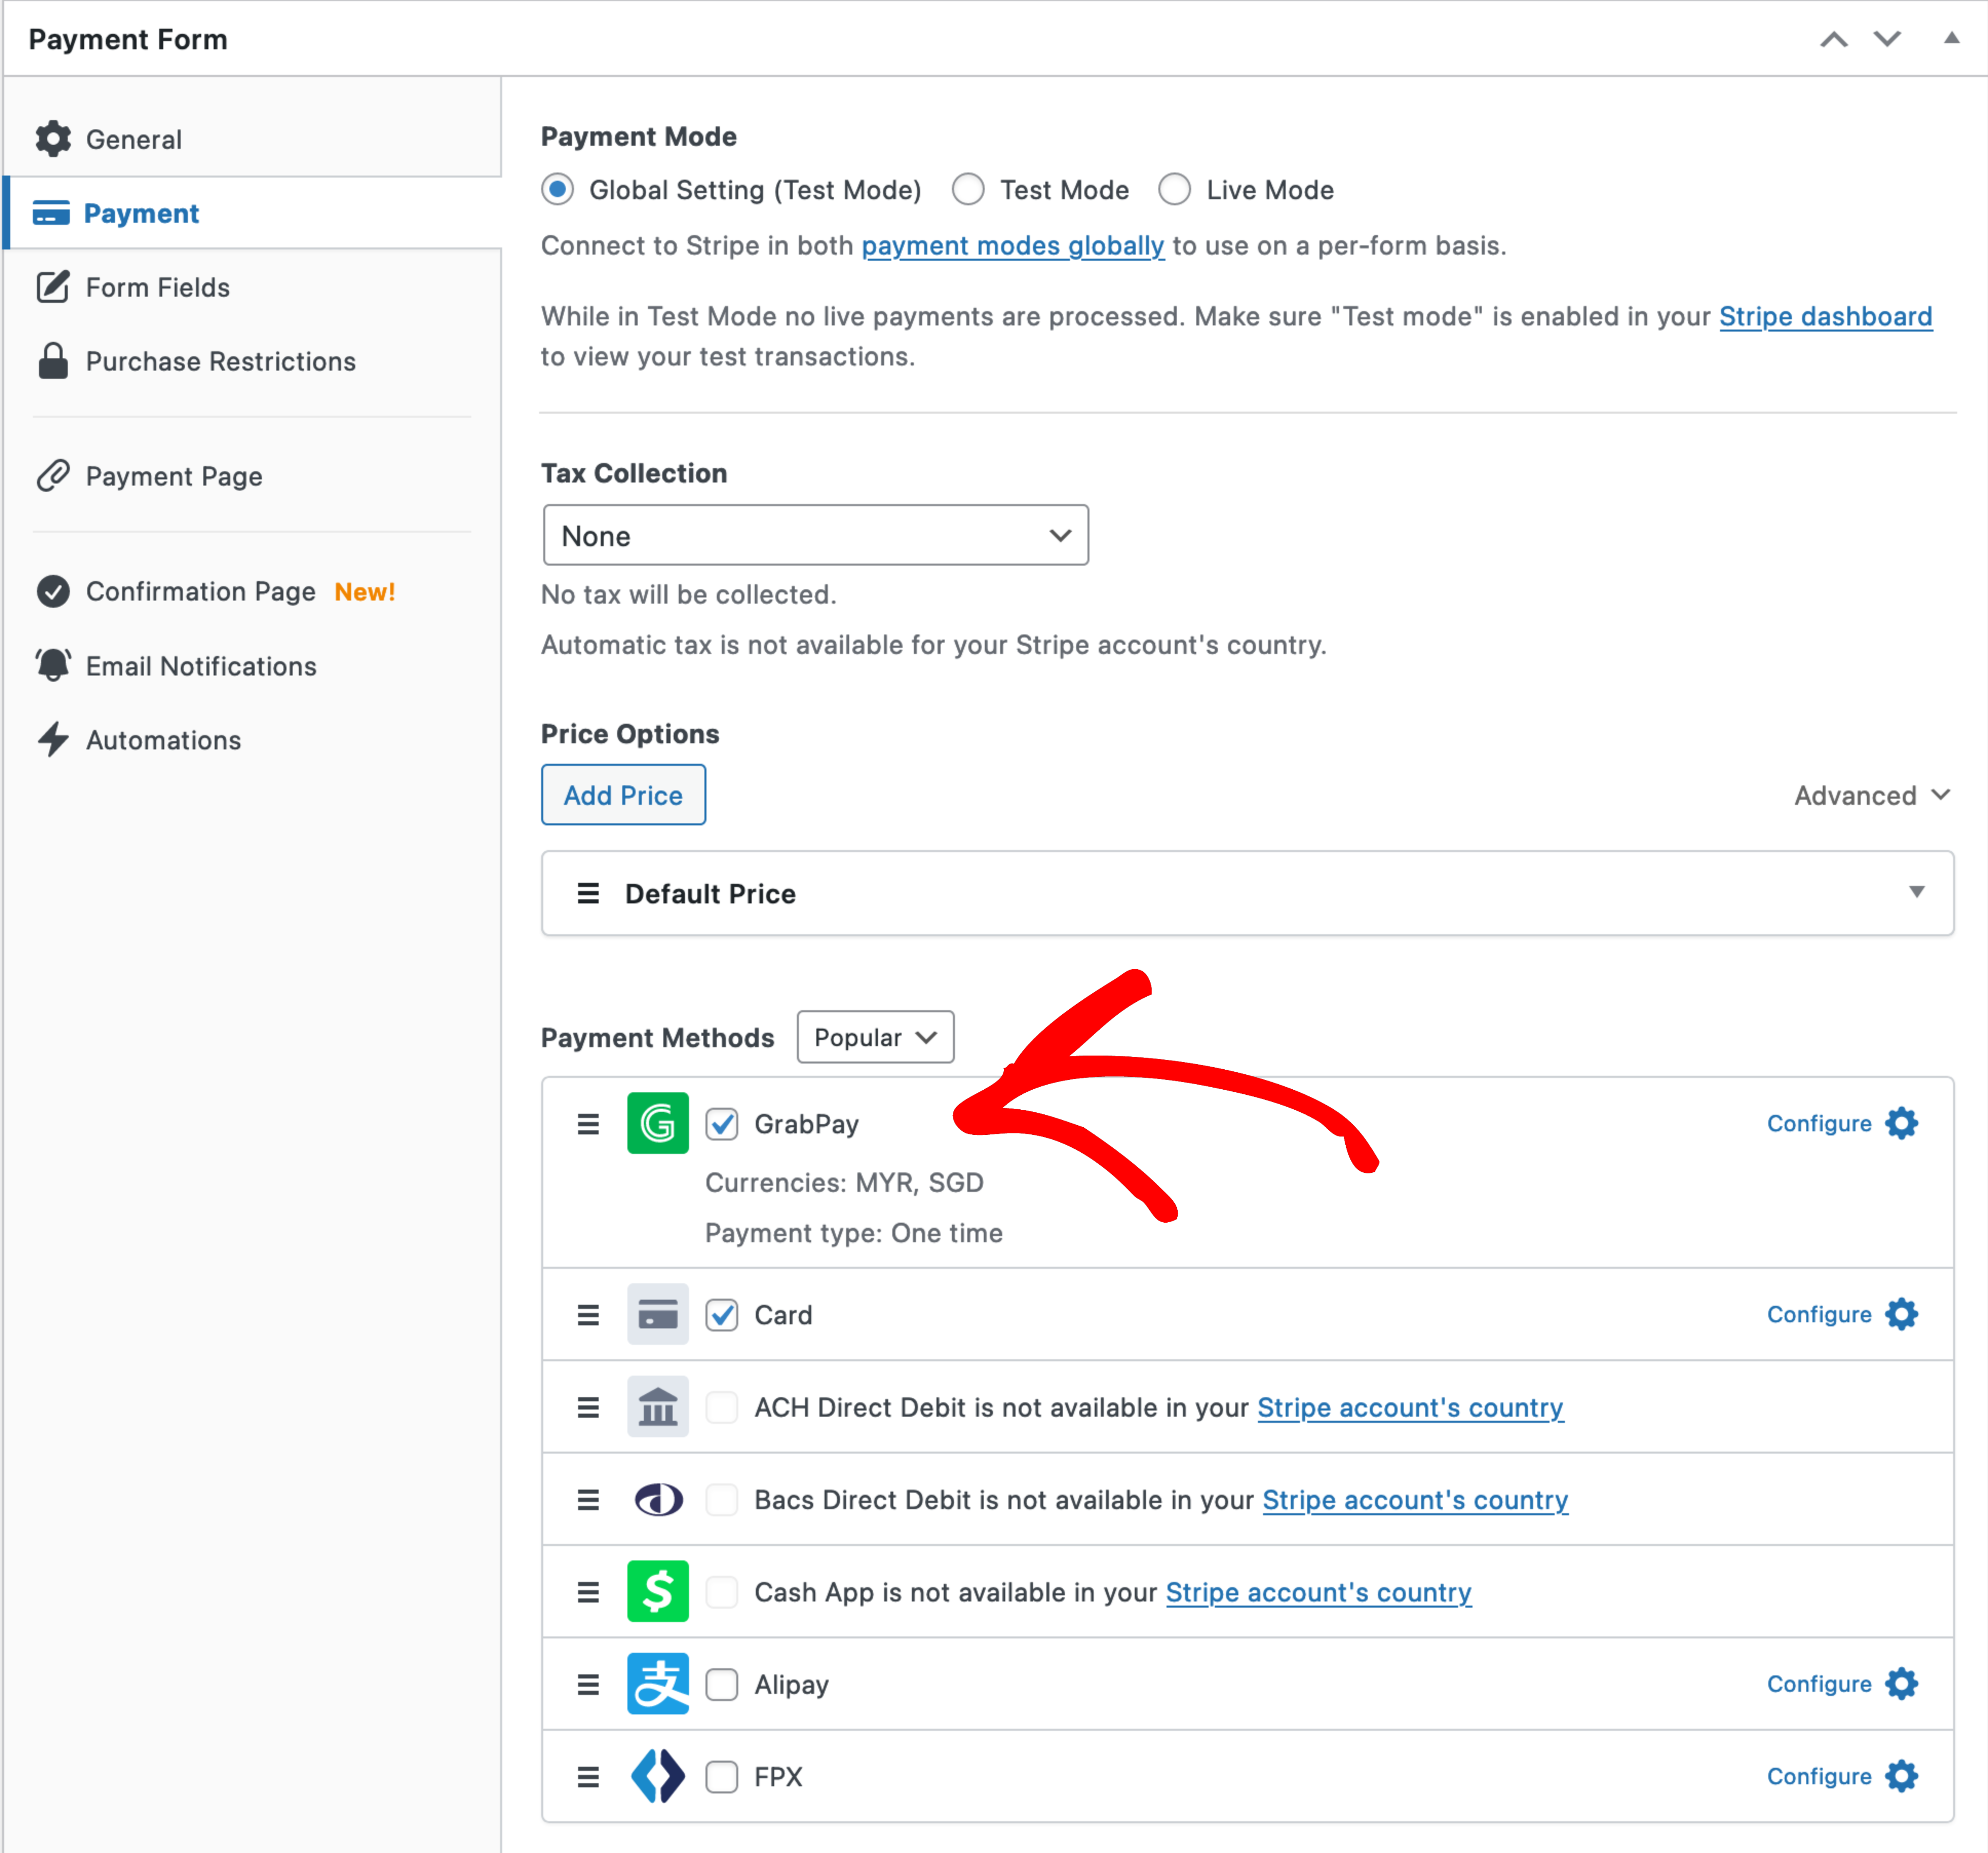Click the Cash App dollar icon
The image size is (1988, 1853).
pos(657,1591)
